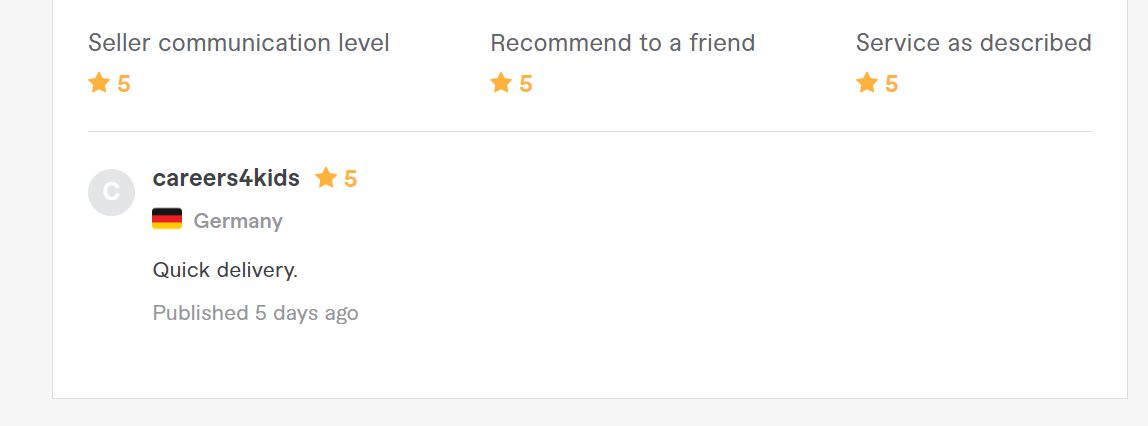Click the divider line above the review
This screenshot has height=426, width=1148.
[590, 131]
